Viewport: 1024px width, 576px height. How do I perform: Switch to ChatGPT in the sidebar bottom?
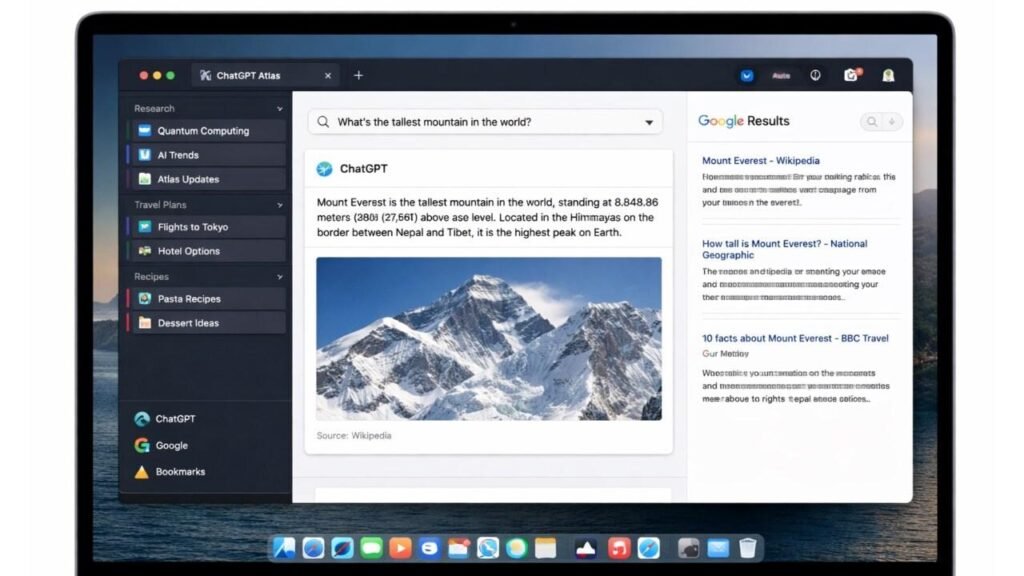165,419
